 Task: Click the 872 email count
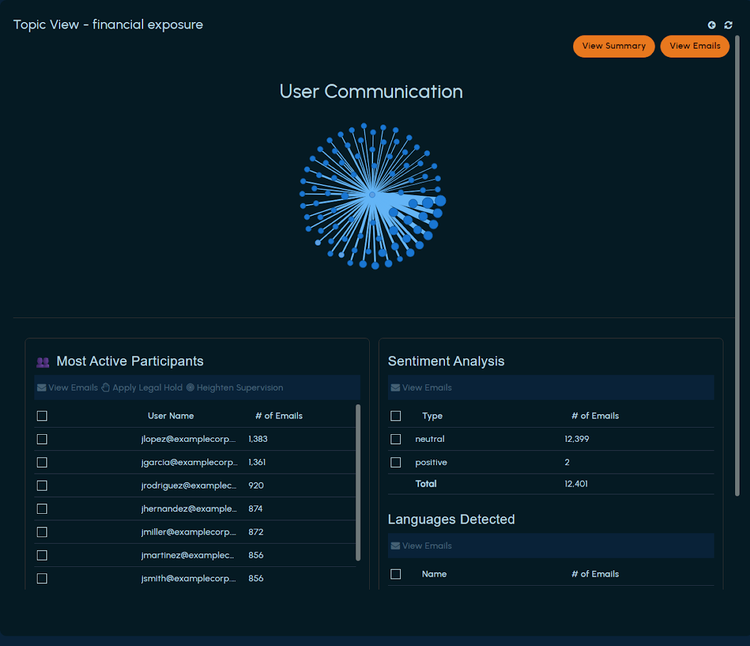pos(255,532)
